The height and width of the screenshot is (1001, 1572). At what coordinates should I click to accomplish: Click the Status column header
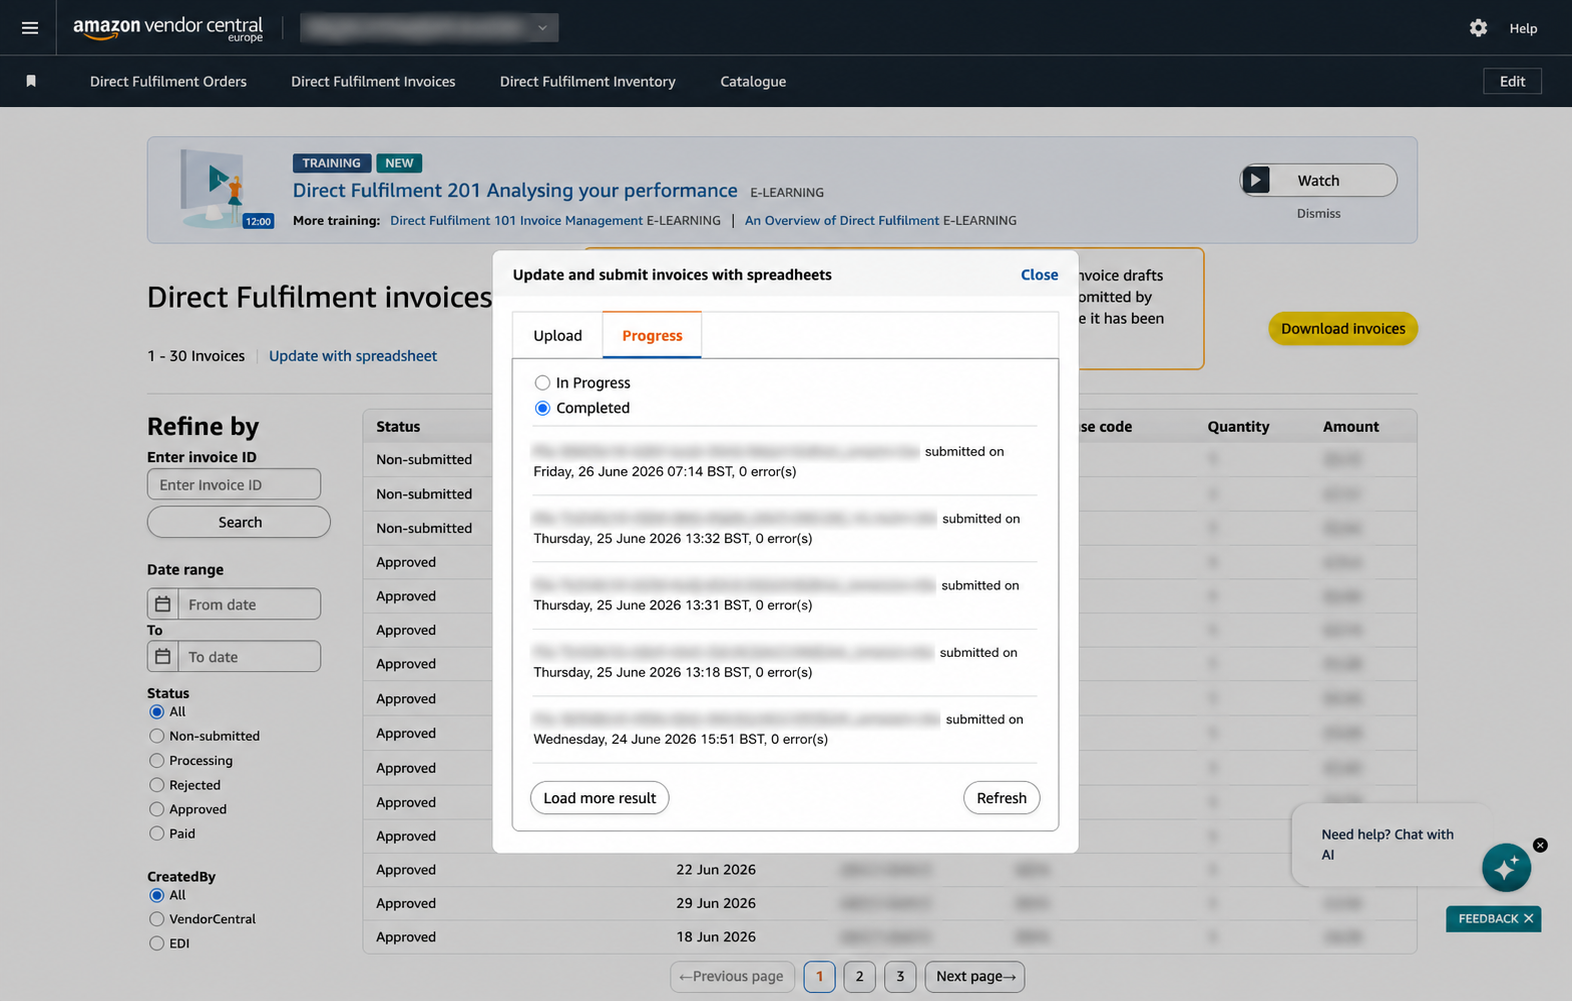pyautogui.click(x=398, y=426)
